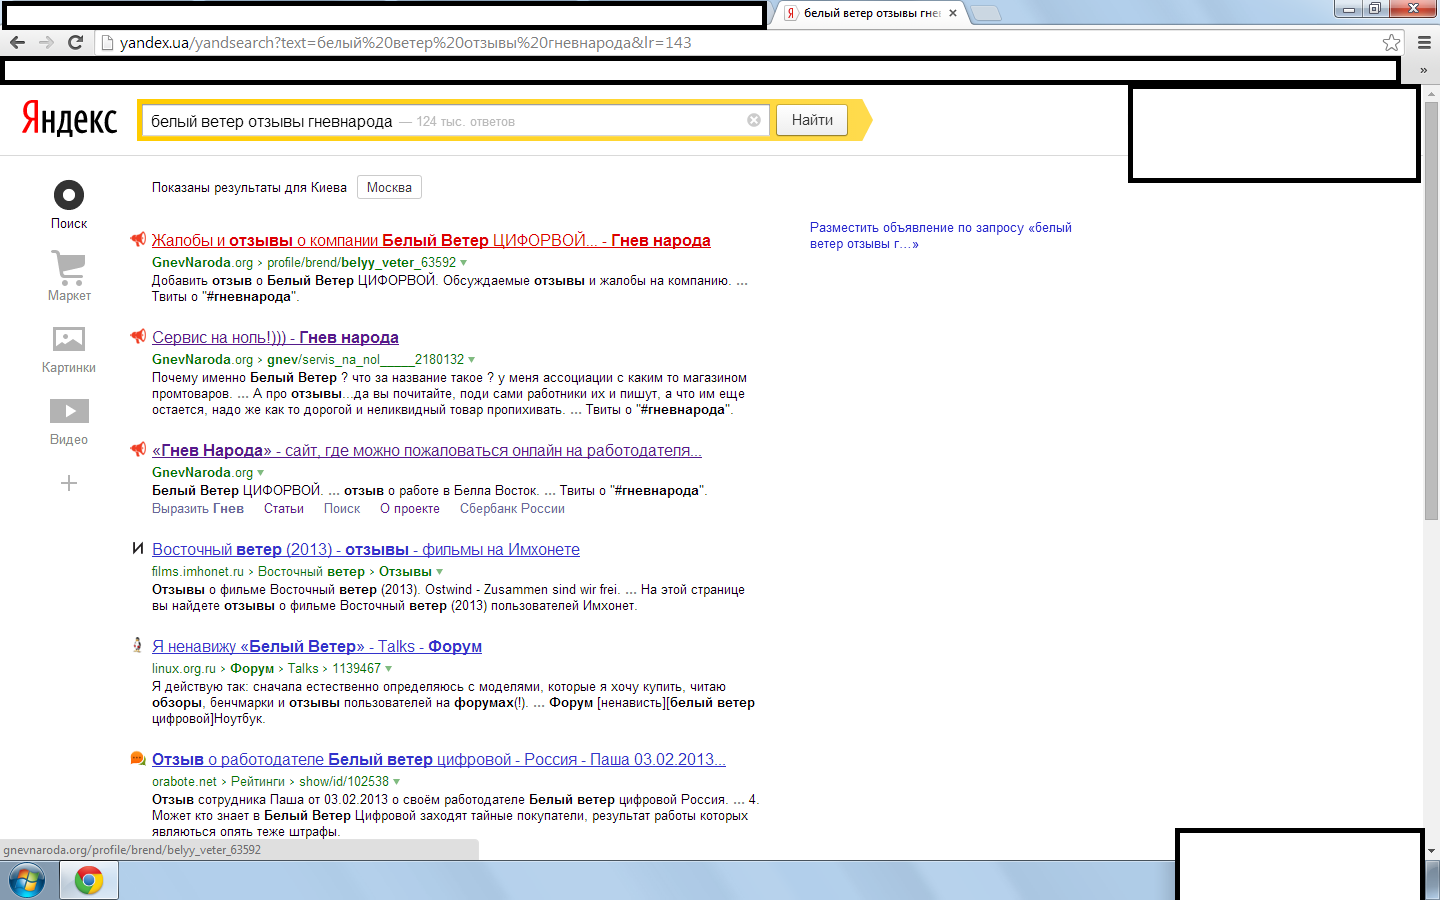The height and width of the screenshot is (900, 1440).
Task: Bookmark this page with the star
Action: pos(1391,42)
